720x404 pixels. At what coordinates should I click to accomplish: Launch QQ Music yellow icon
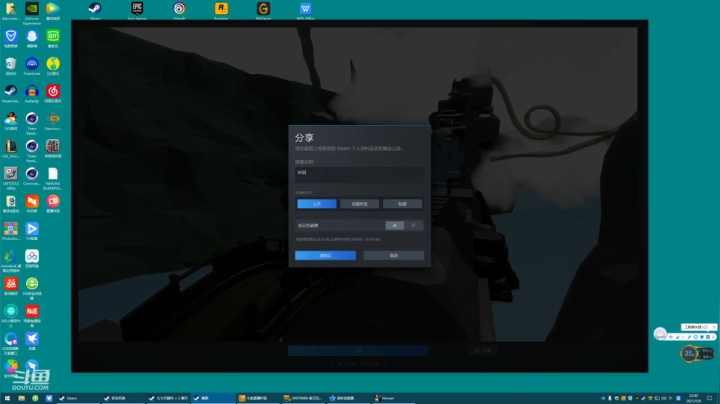(53, 66)
